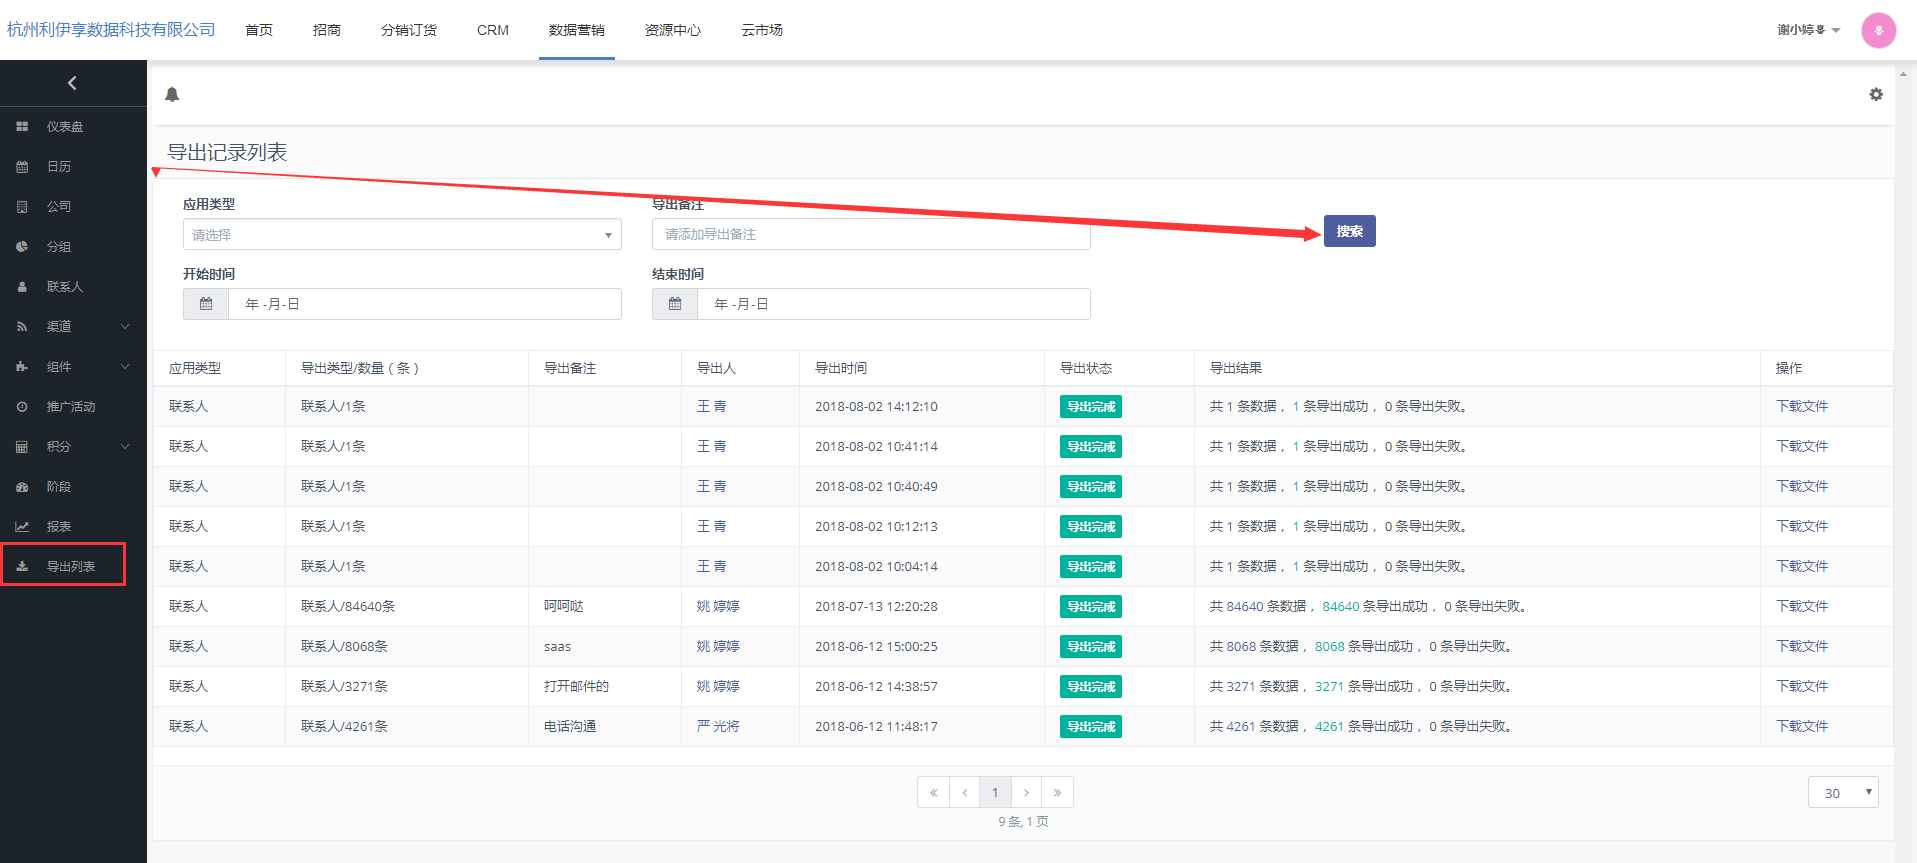Switch to the 资源中心 top tab

click(x=672, y=30)
